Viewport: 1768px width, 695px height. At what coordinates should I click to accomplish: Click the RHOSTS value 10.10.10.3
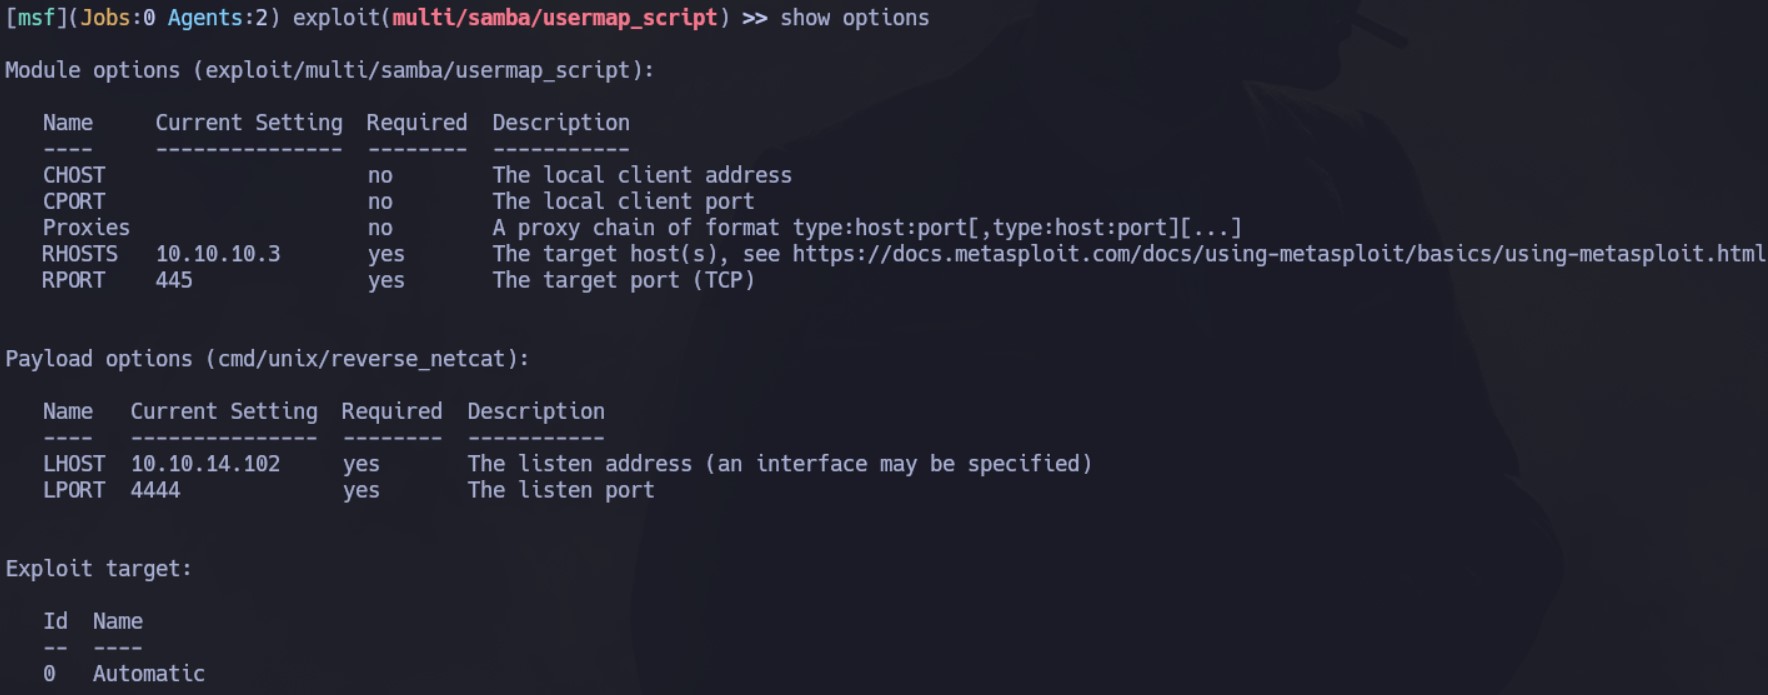point(218,254)
